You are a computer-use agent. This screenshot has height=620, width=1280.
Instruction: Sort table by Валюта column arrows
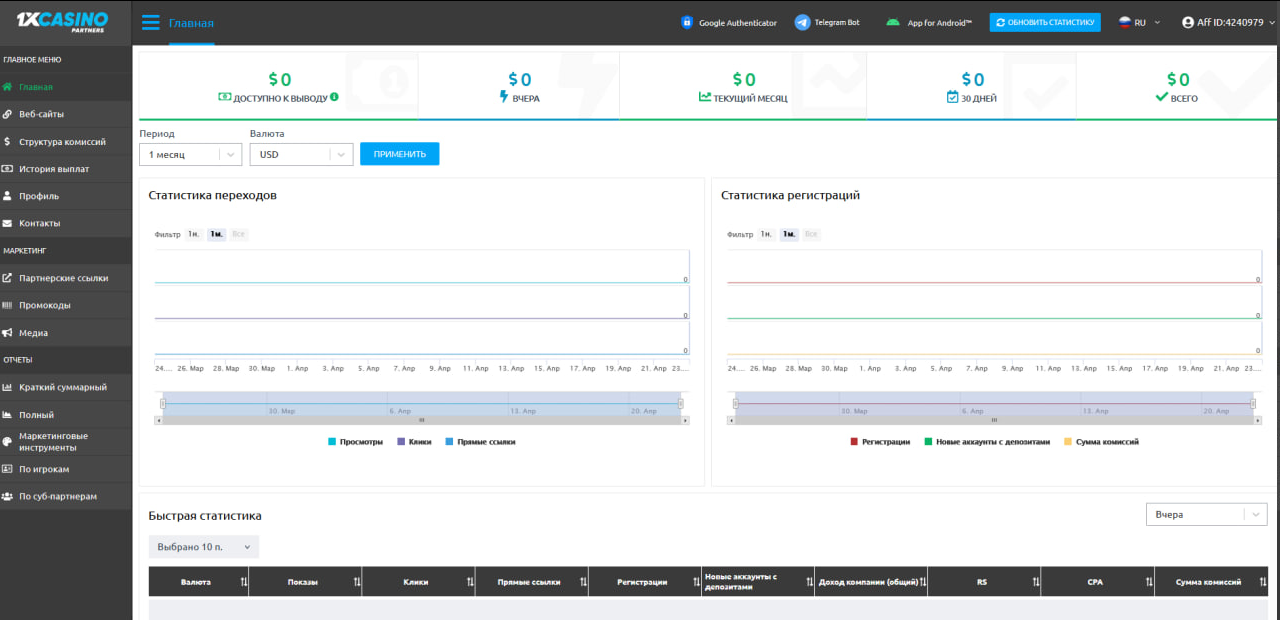point(244,582)
